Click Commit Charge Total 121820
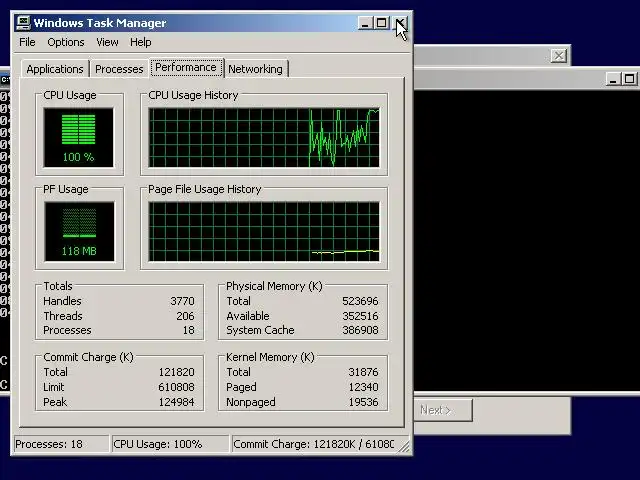This screenshot has height=480, width=640. 176,372
